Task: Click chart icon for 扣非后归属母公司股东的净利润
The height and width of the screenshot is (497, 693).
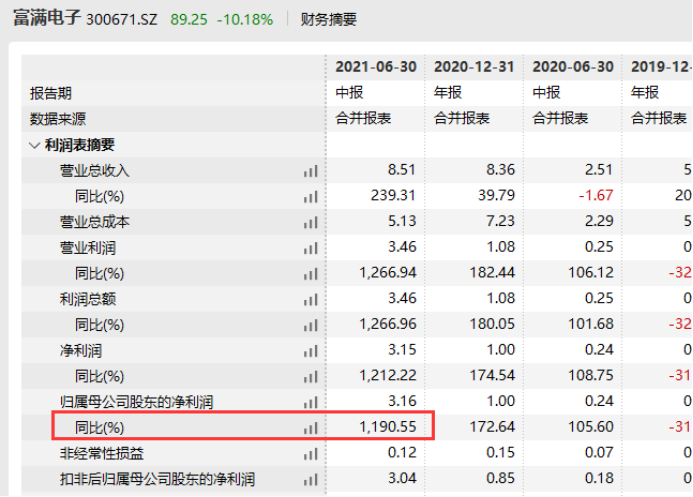Action: (311, 479)
